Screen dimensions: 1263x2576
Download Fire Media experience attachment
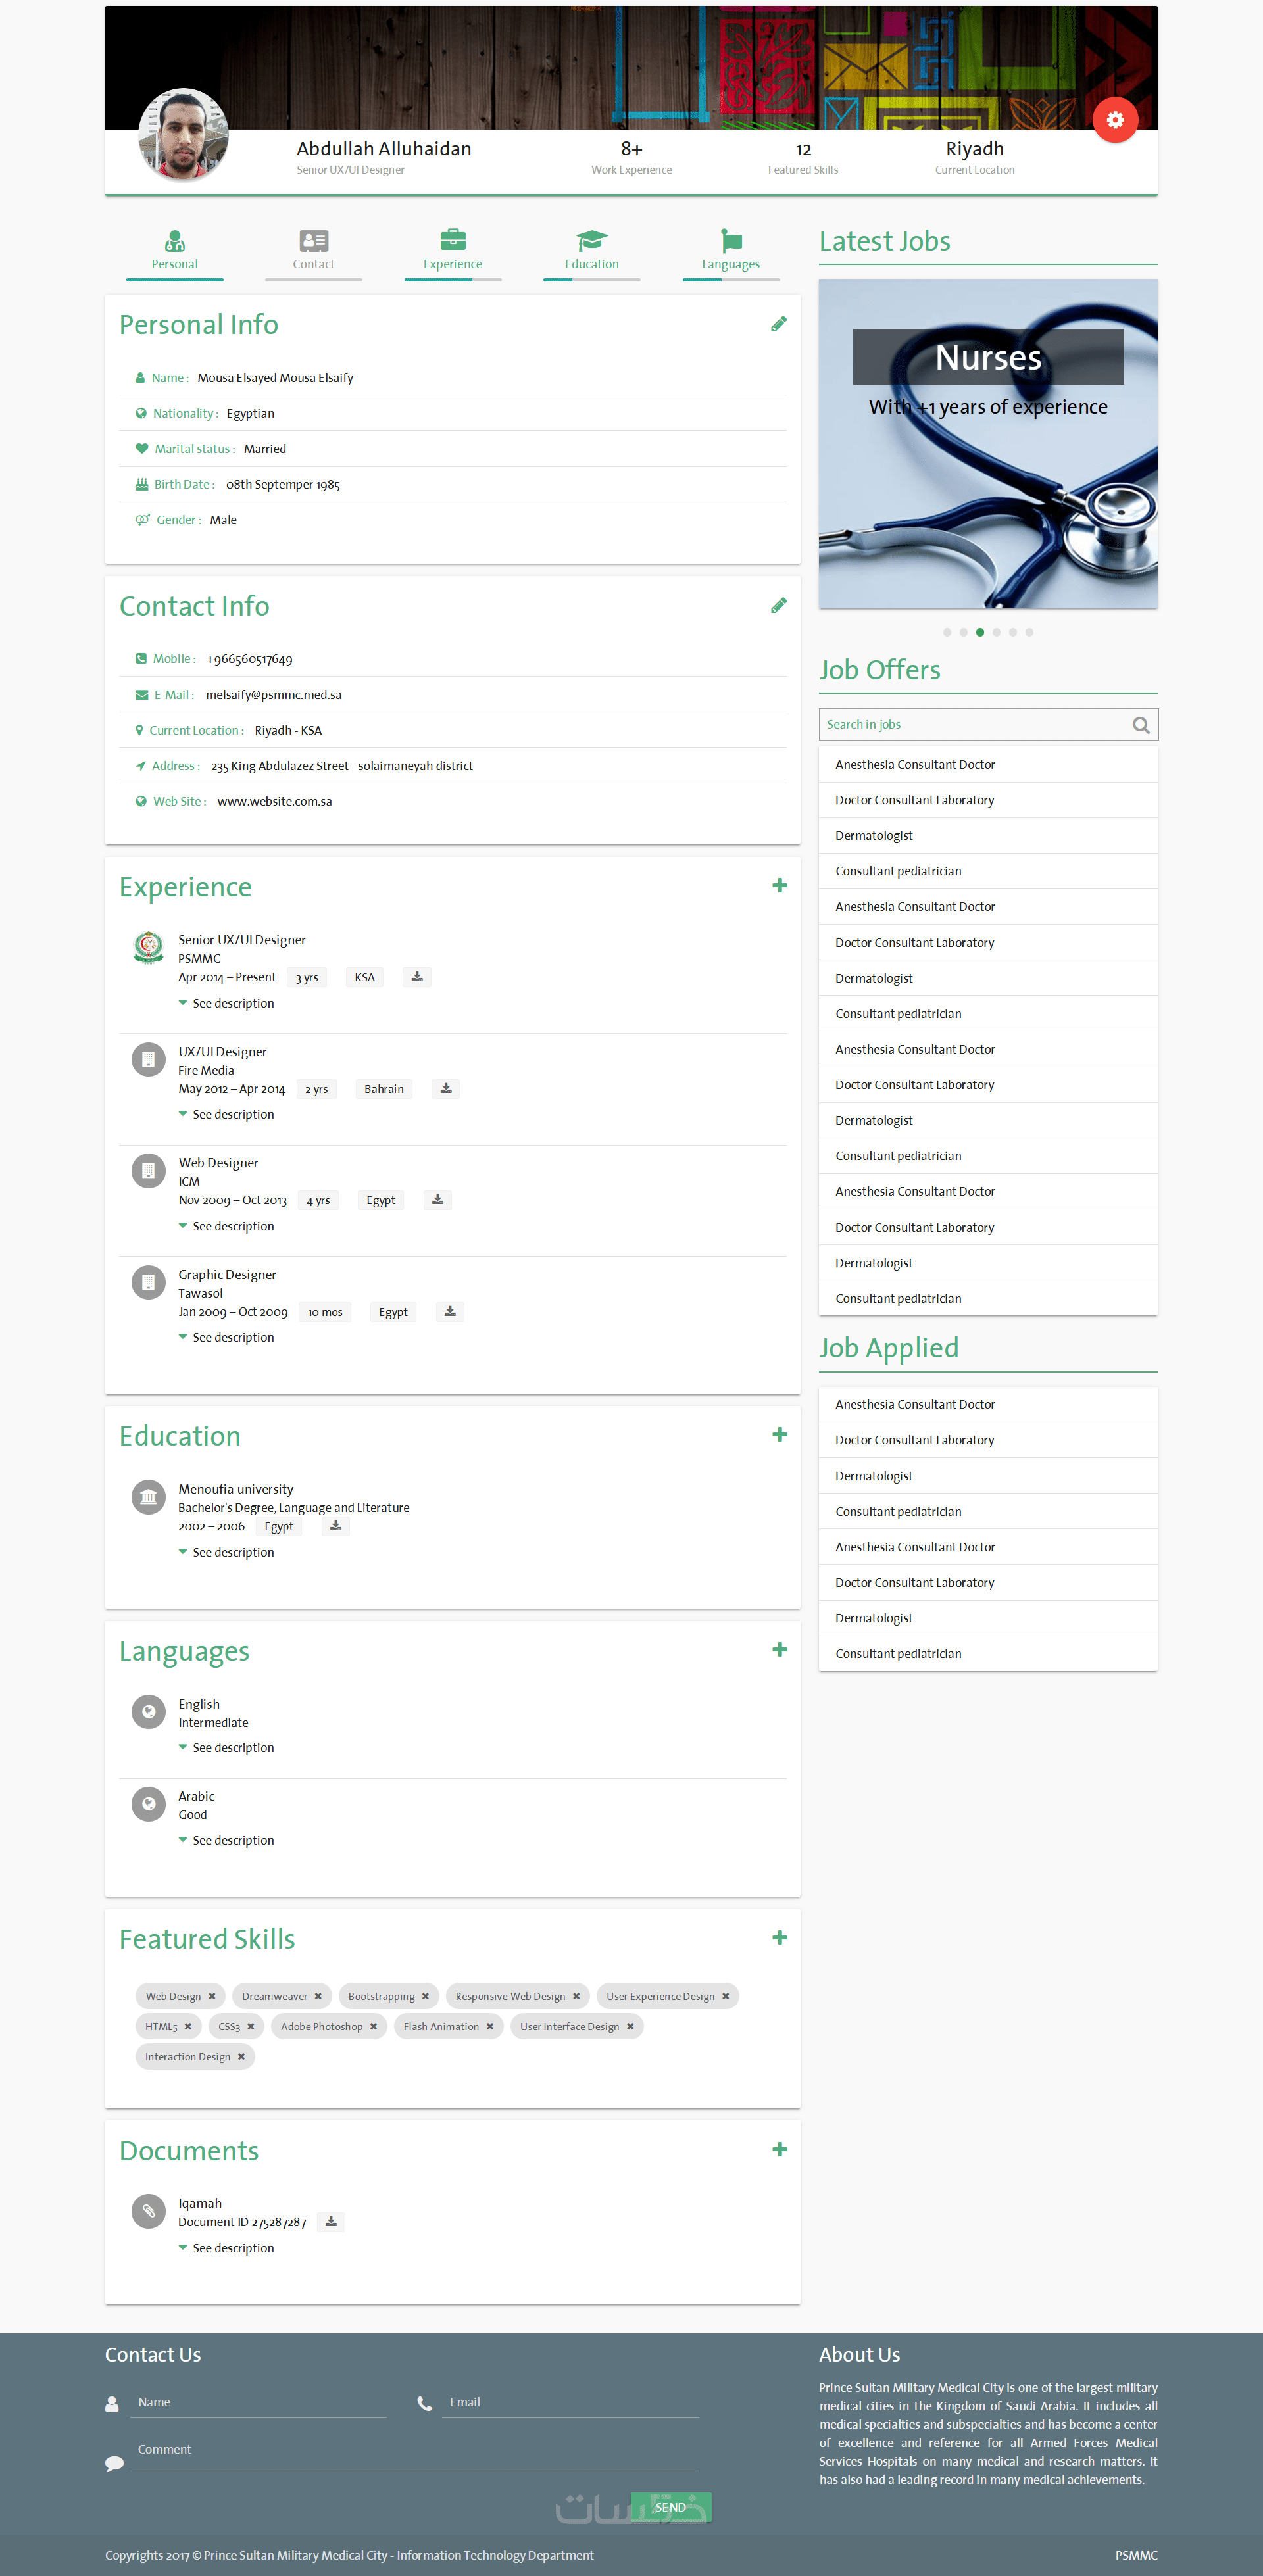click(446, 1089)
